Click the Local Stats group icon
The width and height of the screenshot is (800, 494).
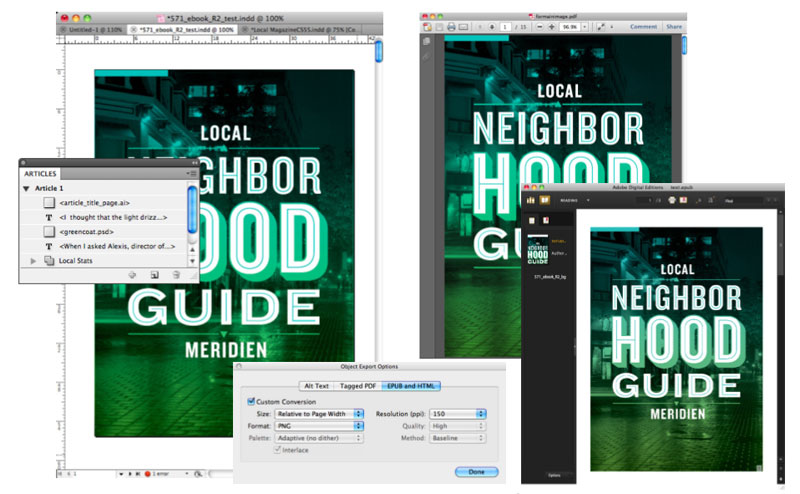pos(49,261)
